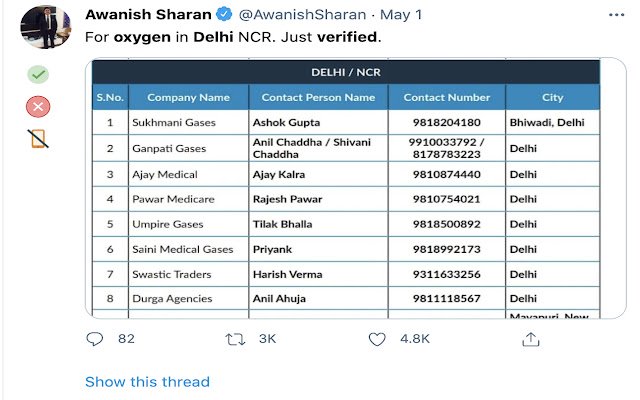Open the Awanish Sharan display name
Image resolution: width=640 pixels, height=400 pixels.
coord(149,15)
